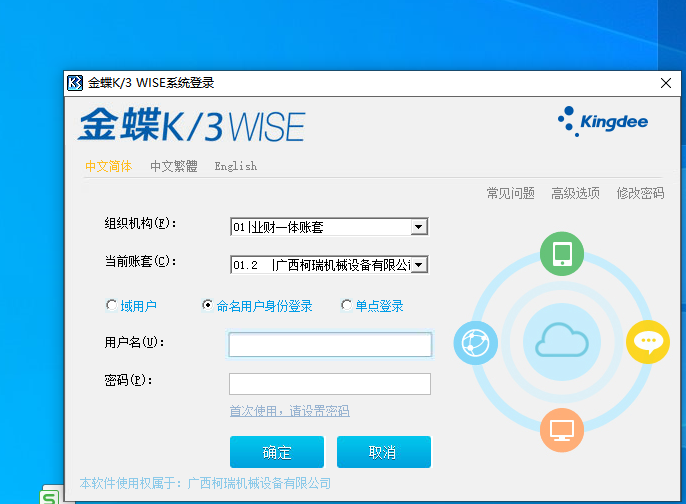Click the 组织机构(F) label
The width and height of the screenshot is (686, 504).
(140, 224)
